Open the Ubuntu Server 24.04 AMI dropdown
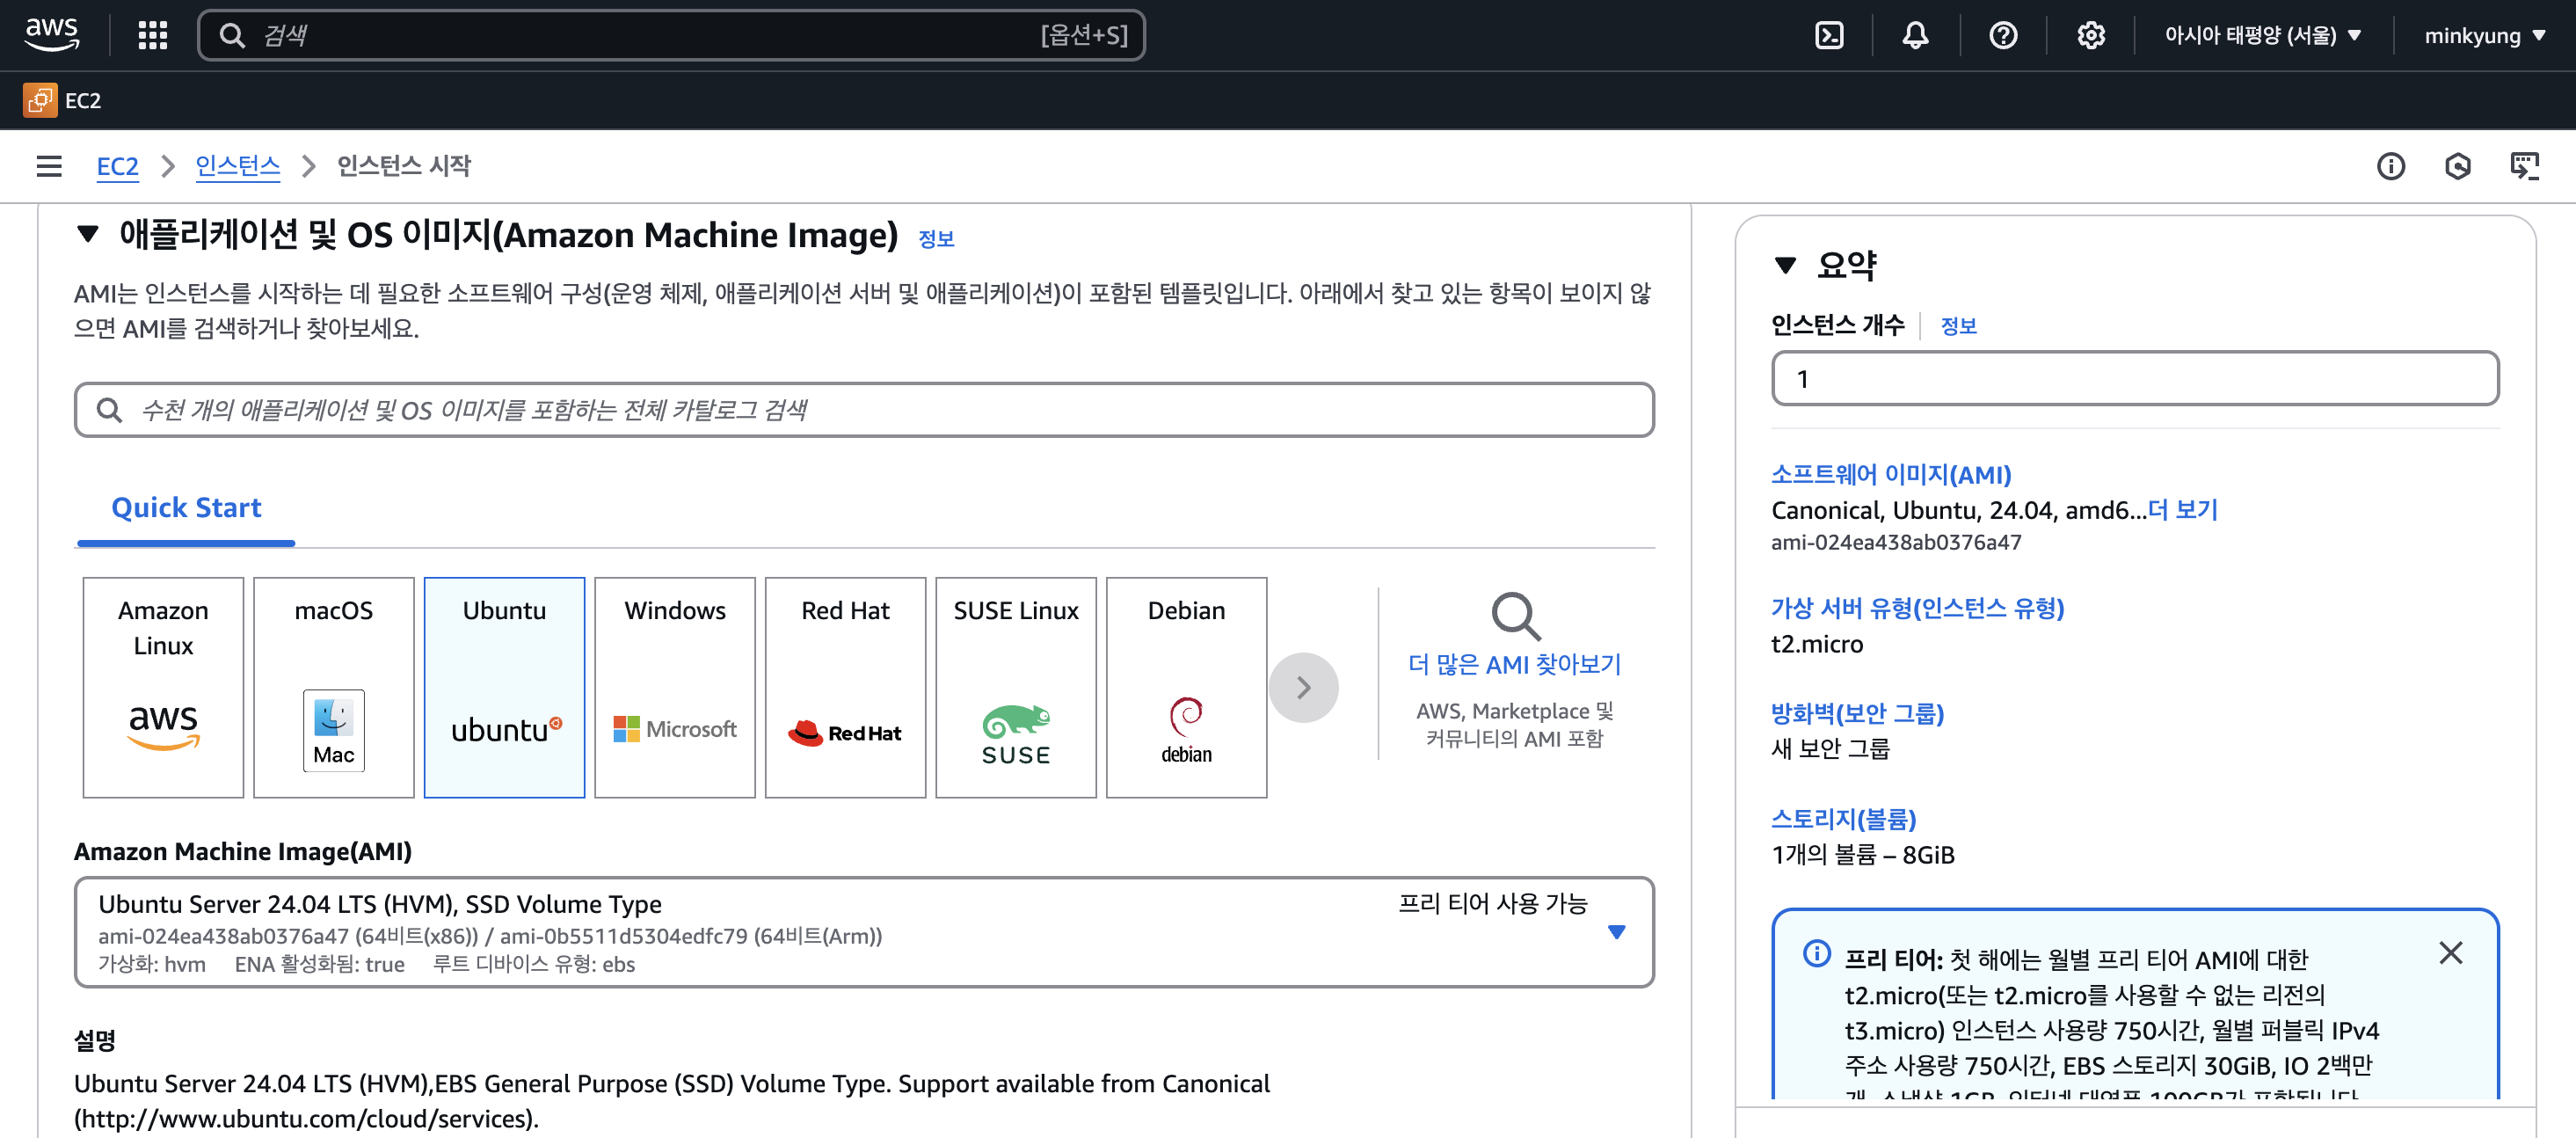 click(x=864, y=932)
